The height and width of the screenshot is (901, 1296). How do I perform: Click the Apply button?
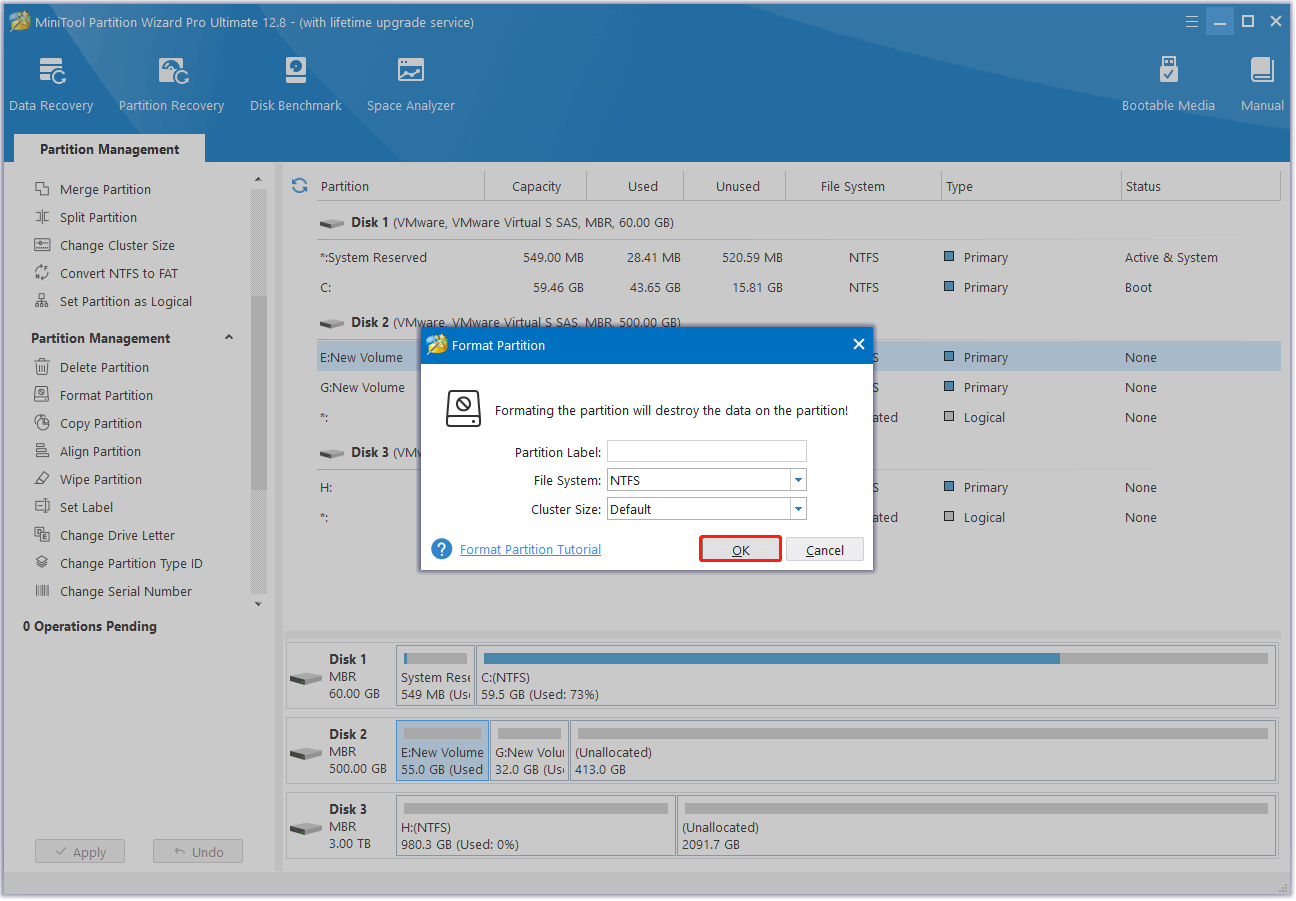click(x=80, y=852)
